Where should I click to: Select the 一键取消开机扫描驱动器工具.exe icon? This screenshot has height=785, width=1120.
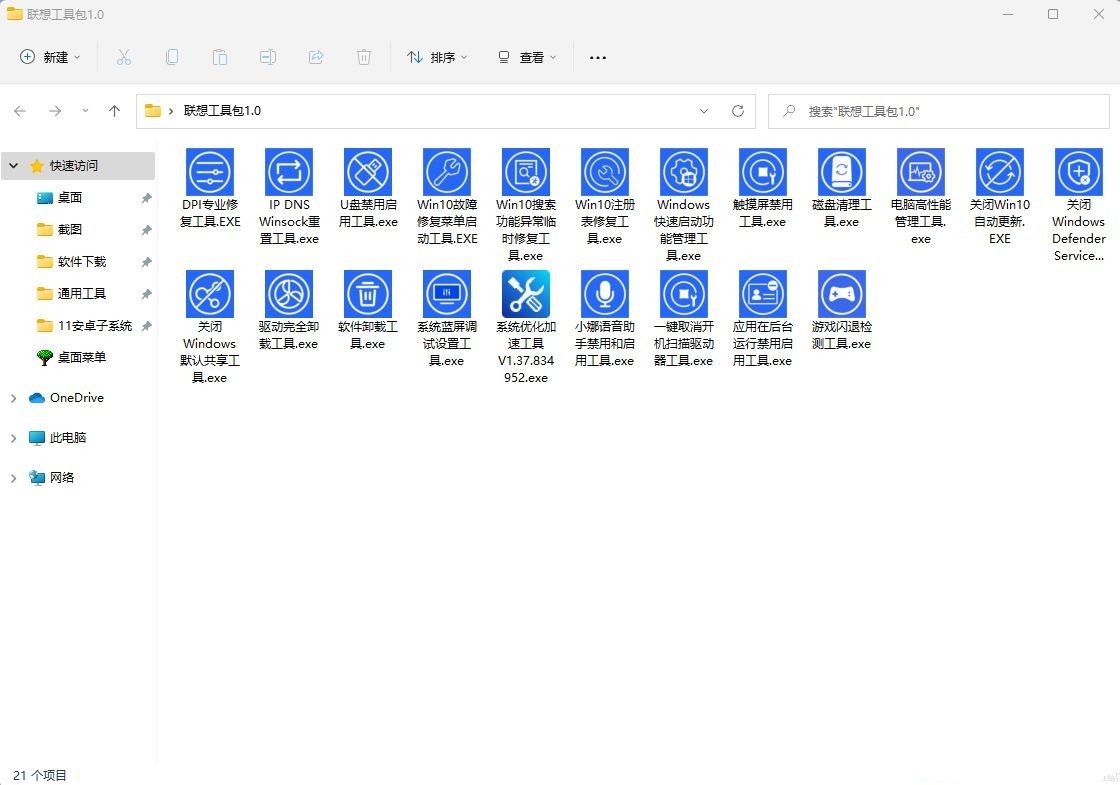click(684, 294)
